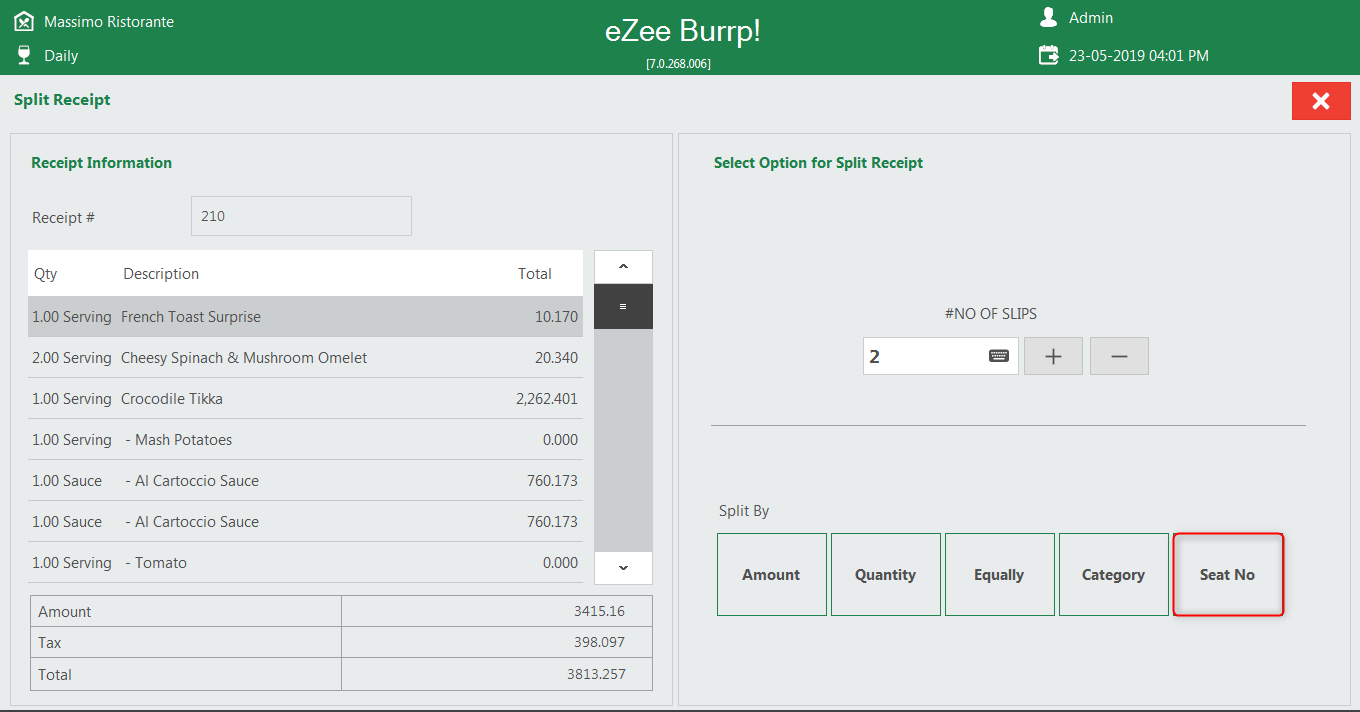Click the Total column header

point(535,274)
